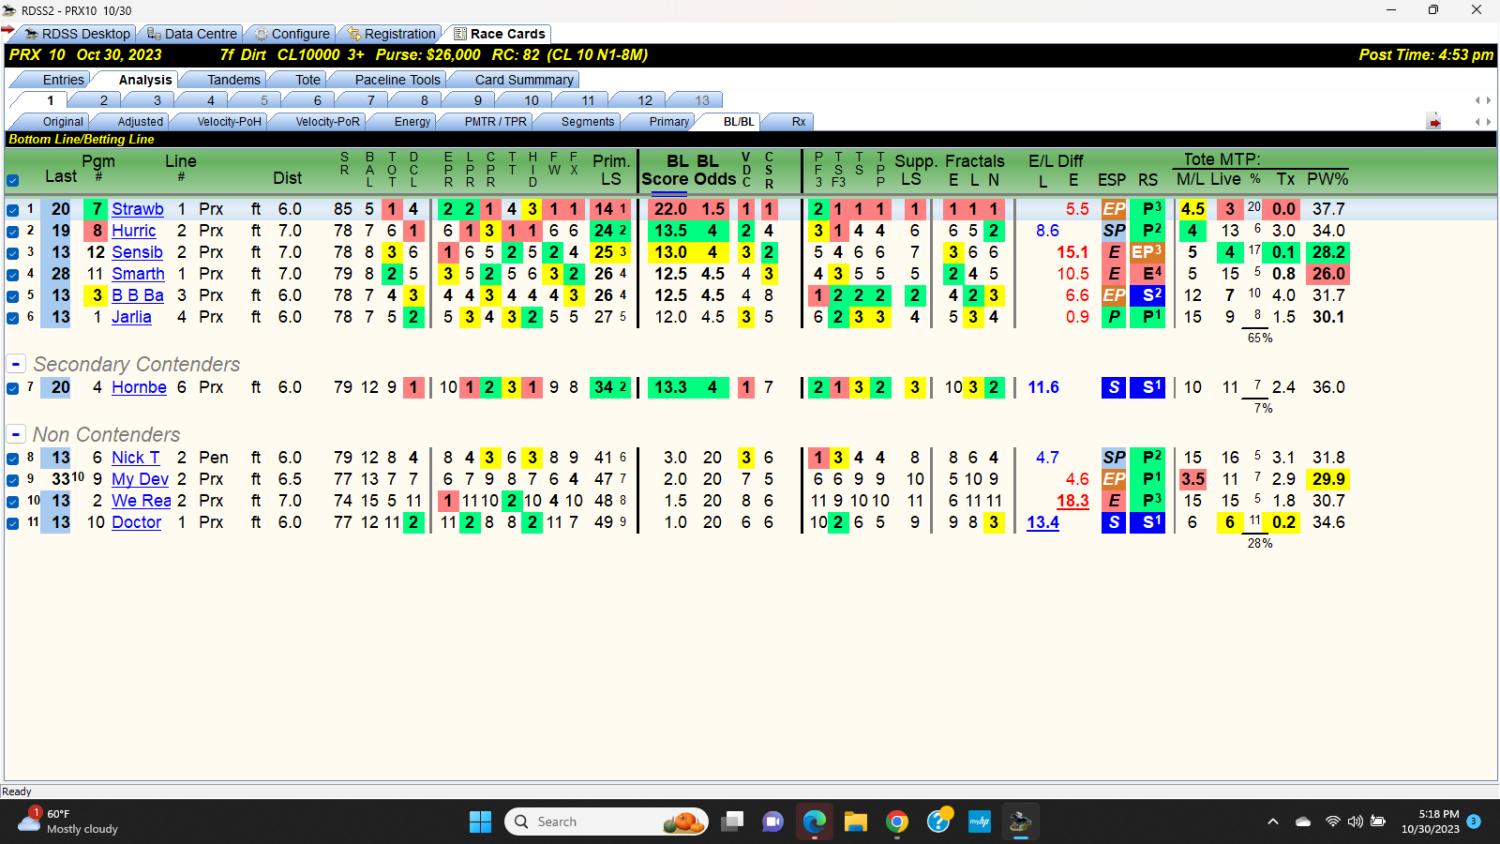Viewport: 1500px width, 844px height.
Task: Open the Registration tab
Action: coord(391,34)
